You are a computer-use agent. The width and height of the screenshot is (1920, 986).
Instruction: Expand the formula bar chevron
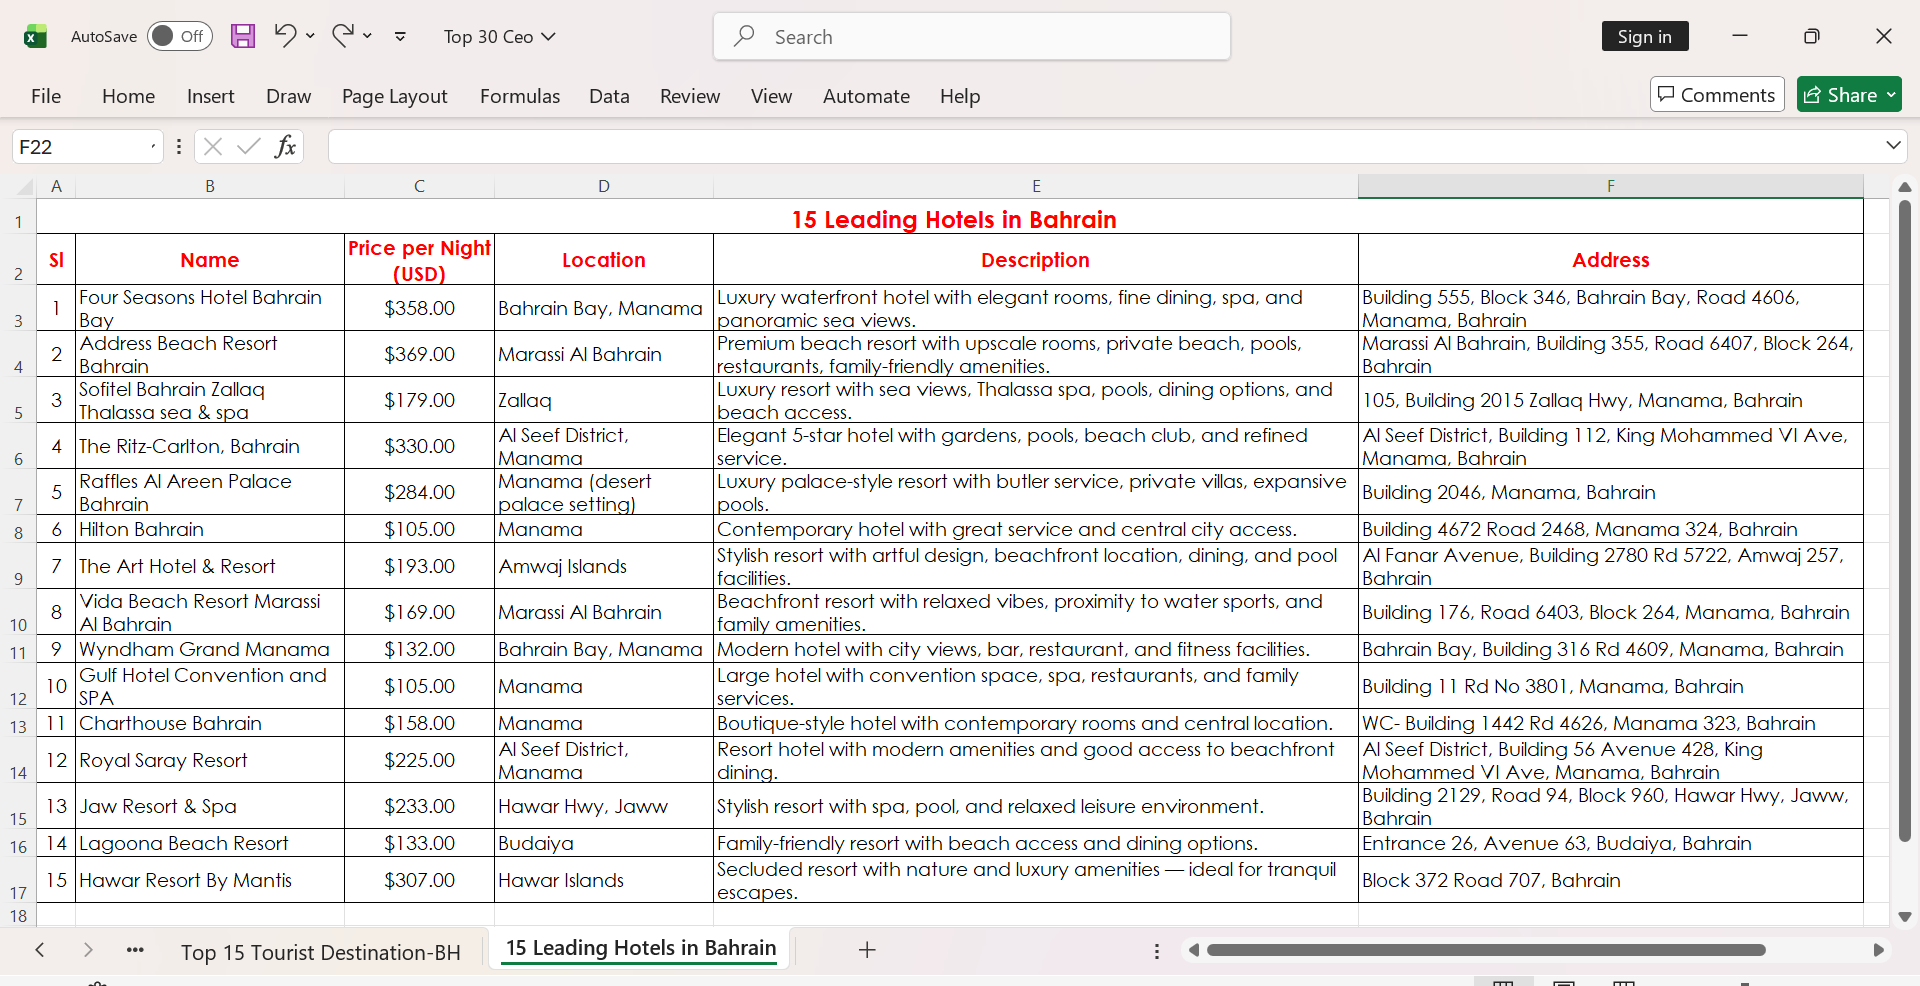pos(1893,146)
